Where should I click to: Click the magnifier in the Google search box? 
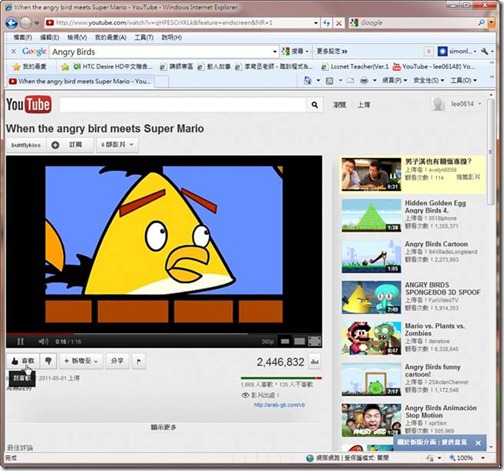[x=481, y=23]
